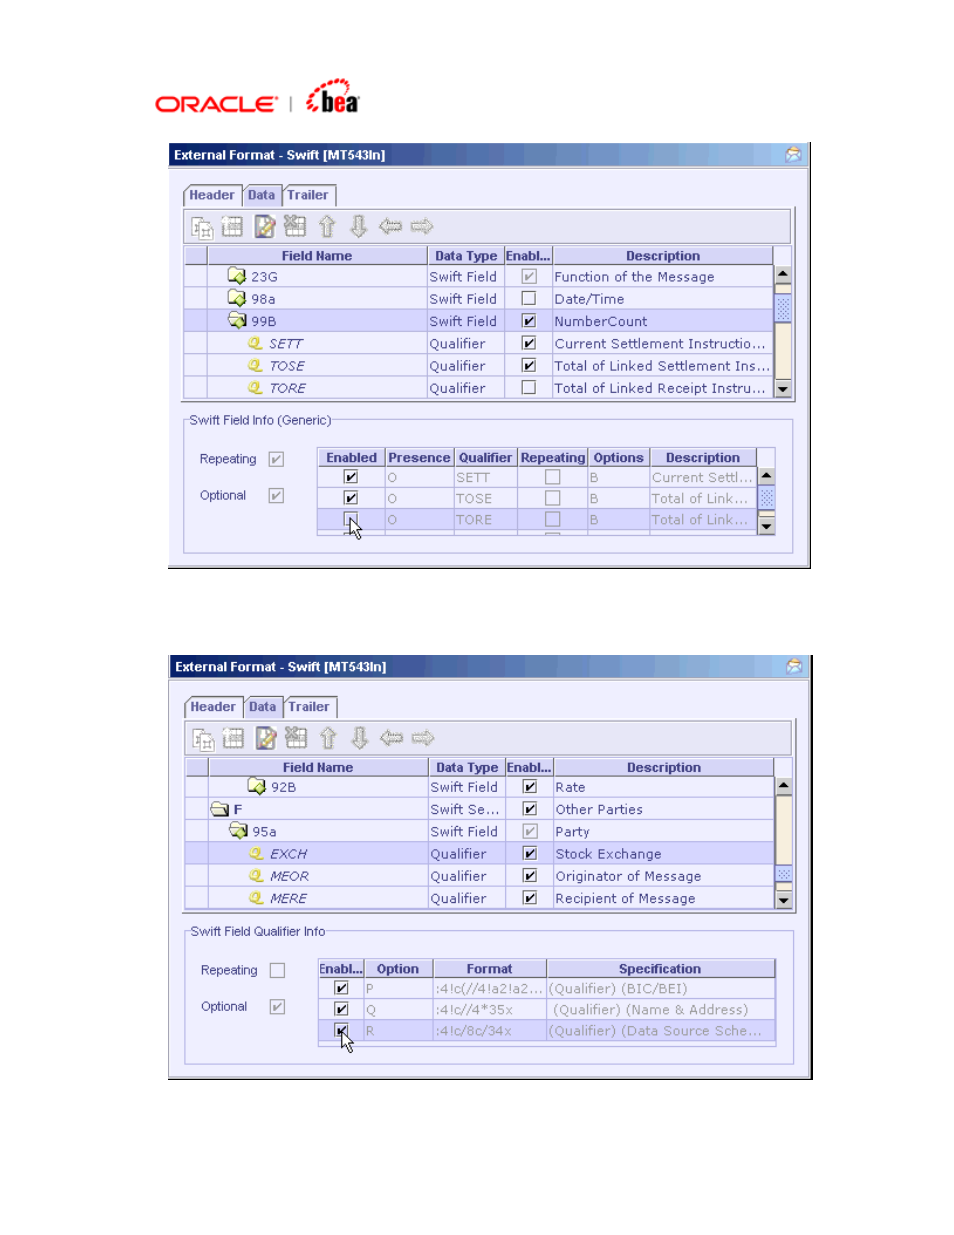Click the upper window field tree scroll-down arrow

click(783, 388)
